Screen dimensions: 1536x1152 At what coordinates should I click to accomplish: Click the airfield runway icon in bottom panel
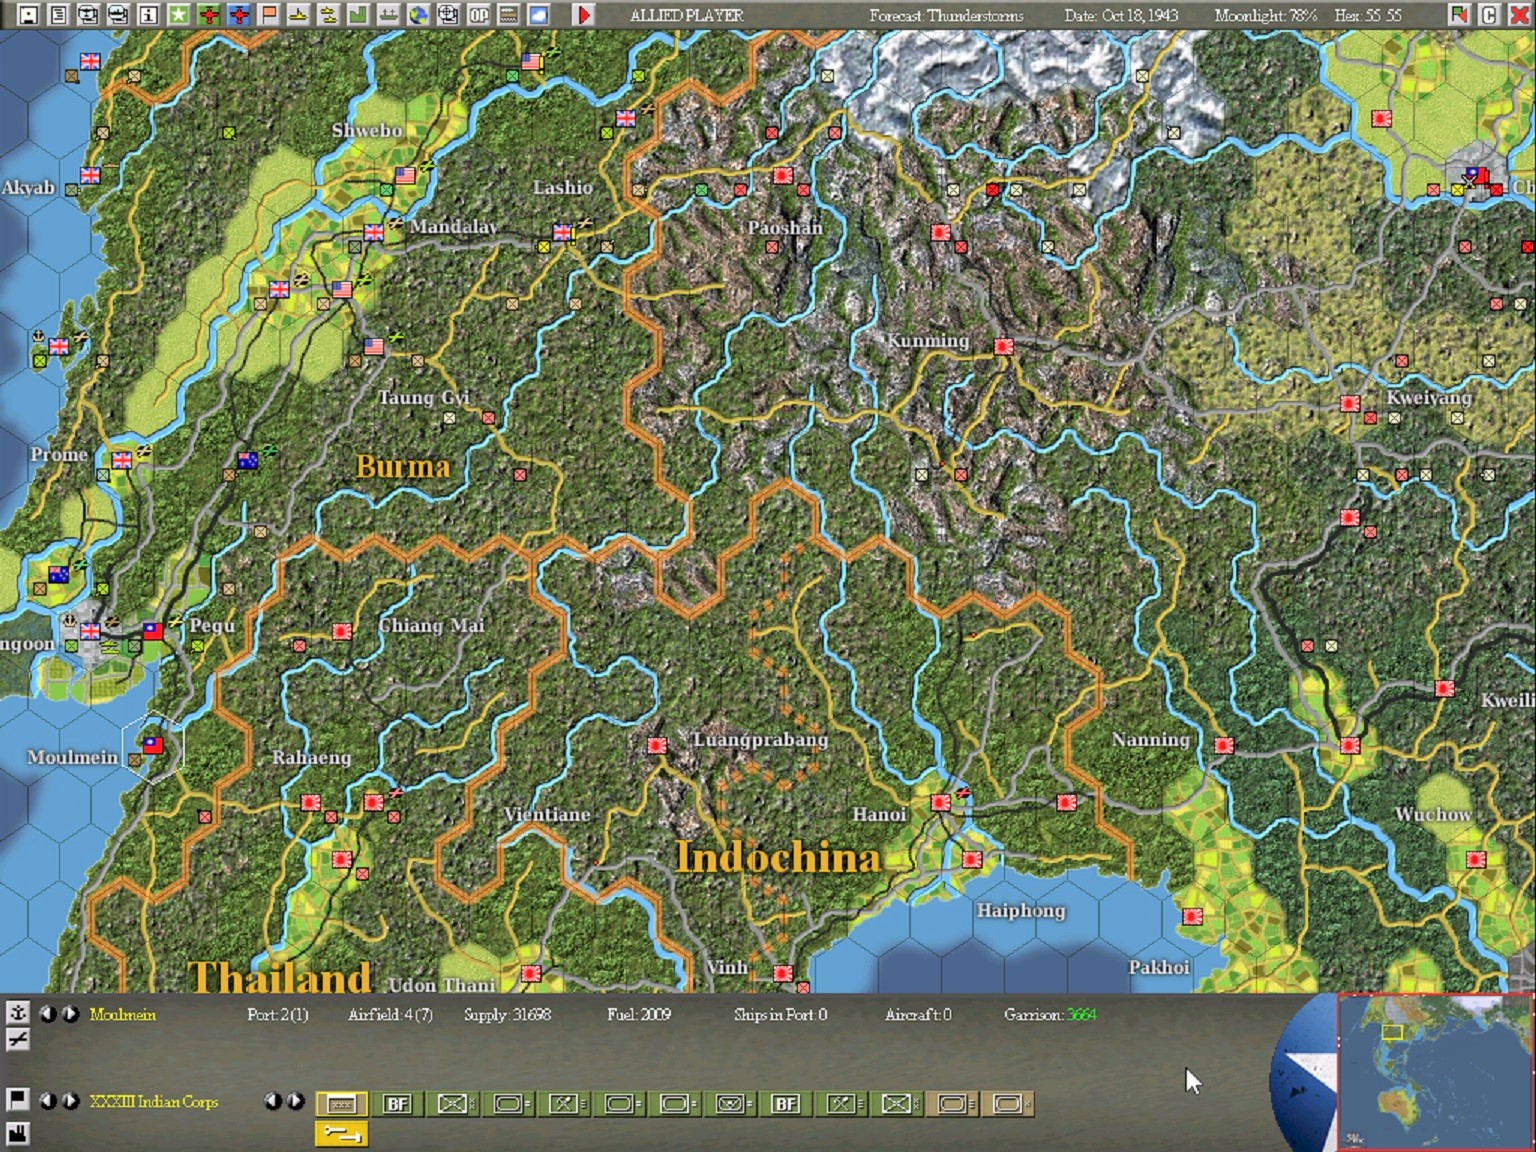pos(17,1040)
